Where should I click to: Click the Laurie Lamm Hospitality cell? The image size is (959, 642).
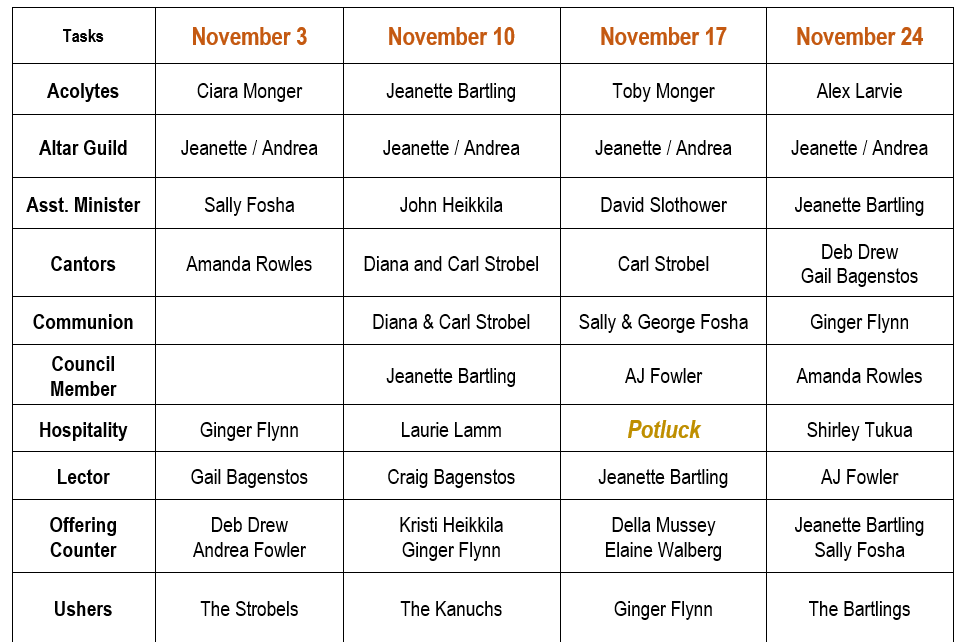pyautogui.click(x=451, y=429)
